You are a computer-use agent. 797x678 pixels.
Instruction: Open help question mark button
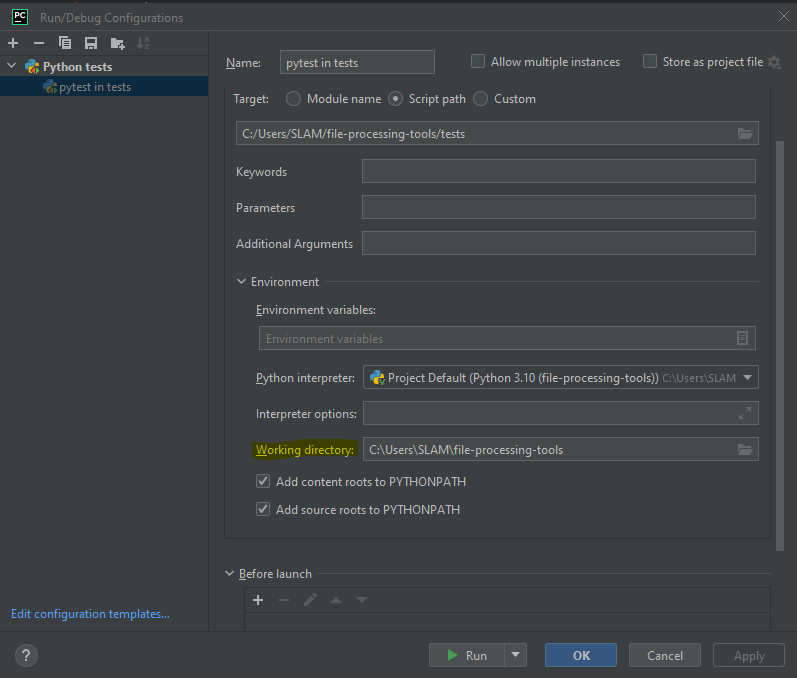pos(26,655)
